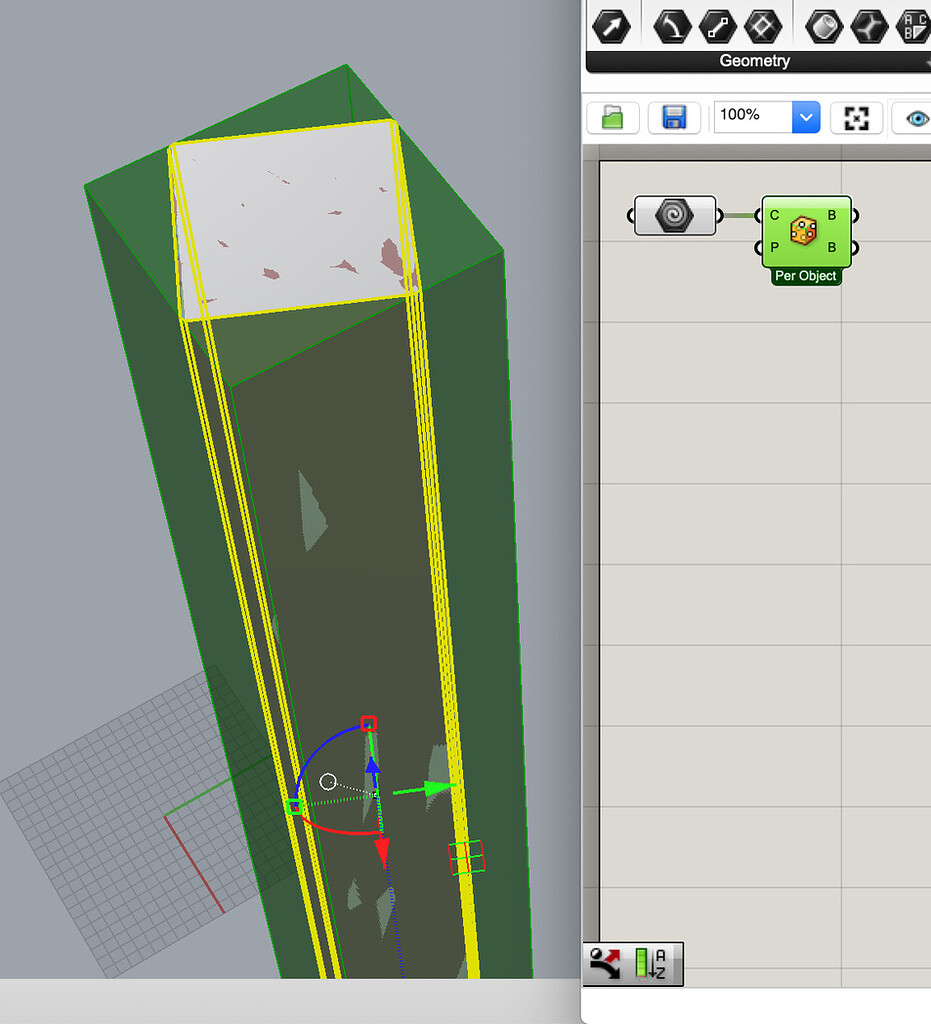Click the zoom extents icon

[x=856, y=117]
